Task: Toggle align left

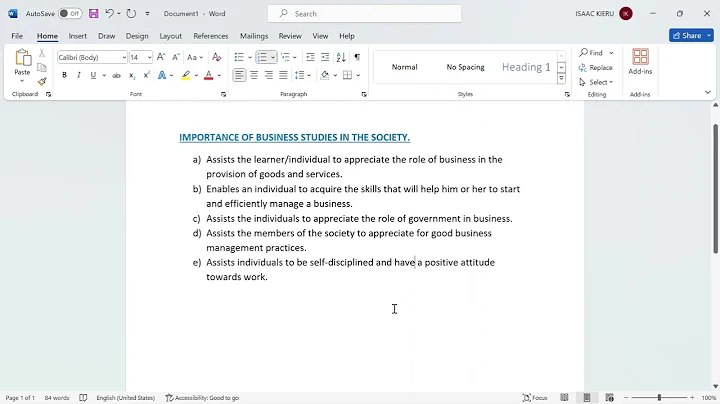Action: pyautogui.click(x=239, y=75)
